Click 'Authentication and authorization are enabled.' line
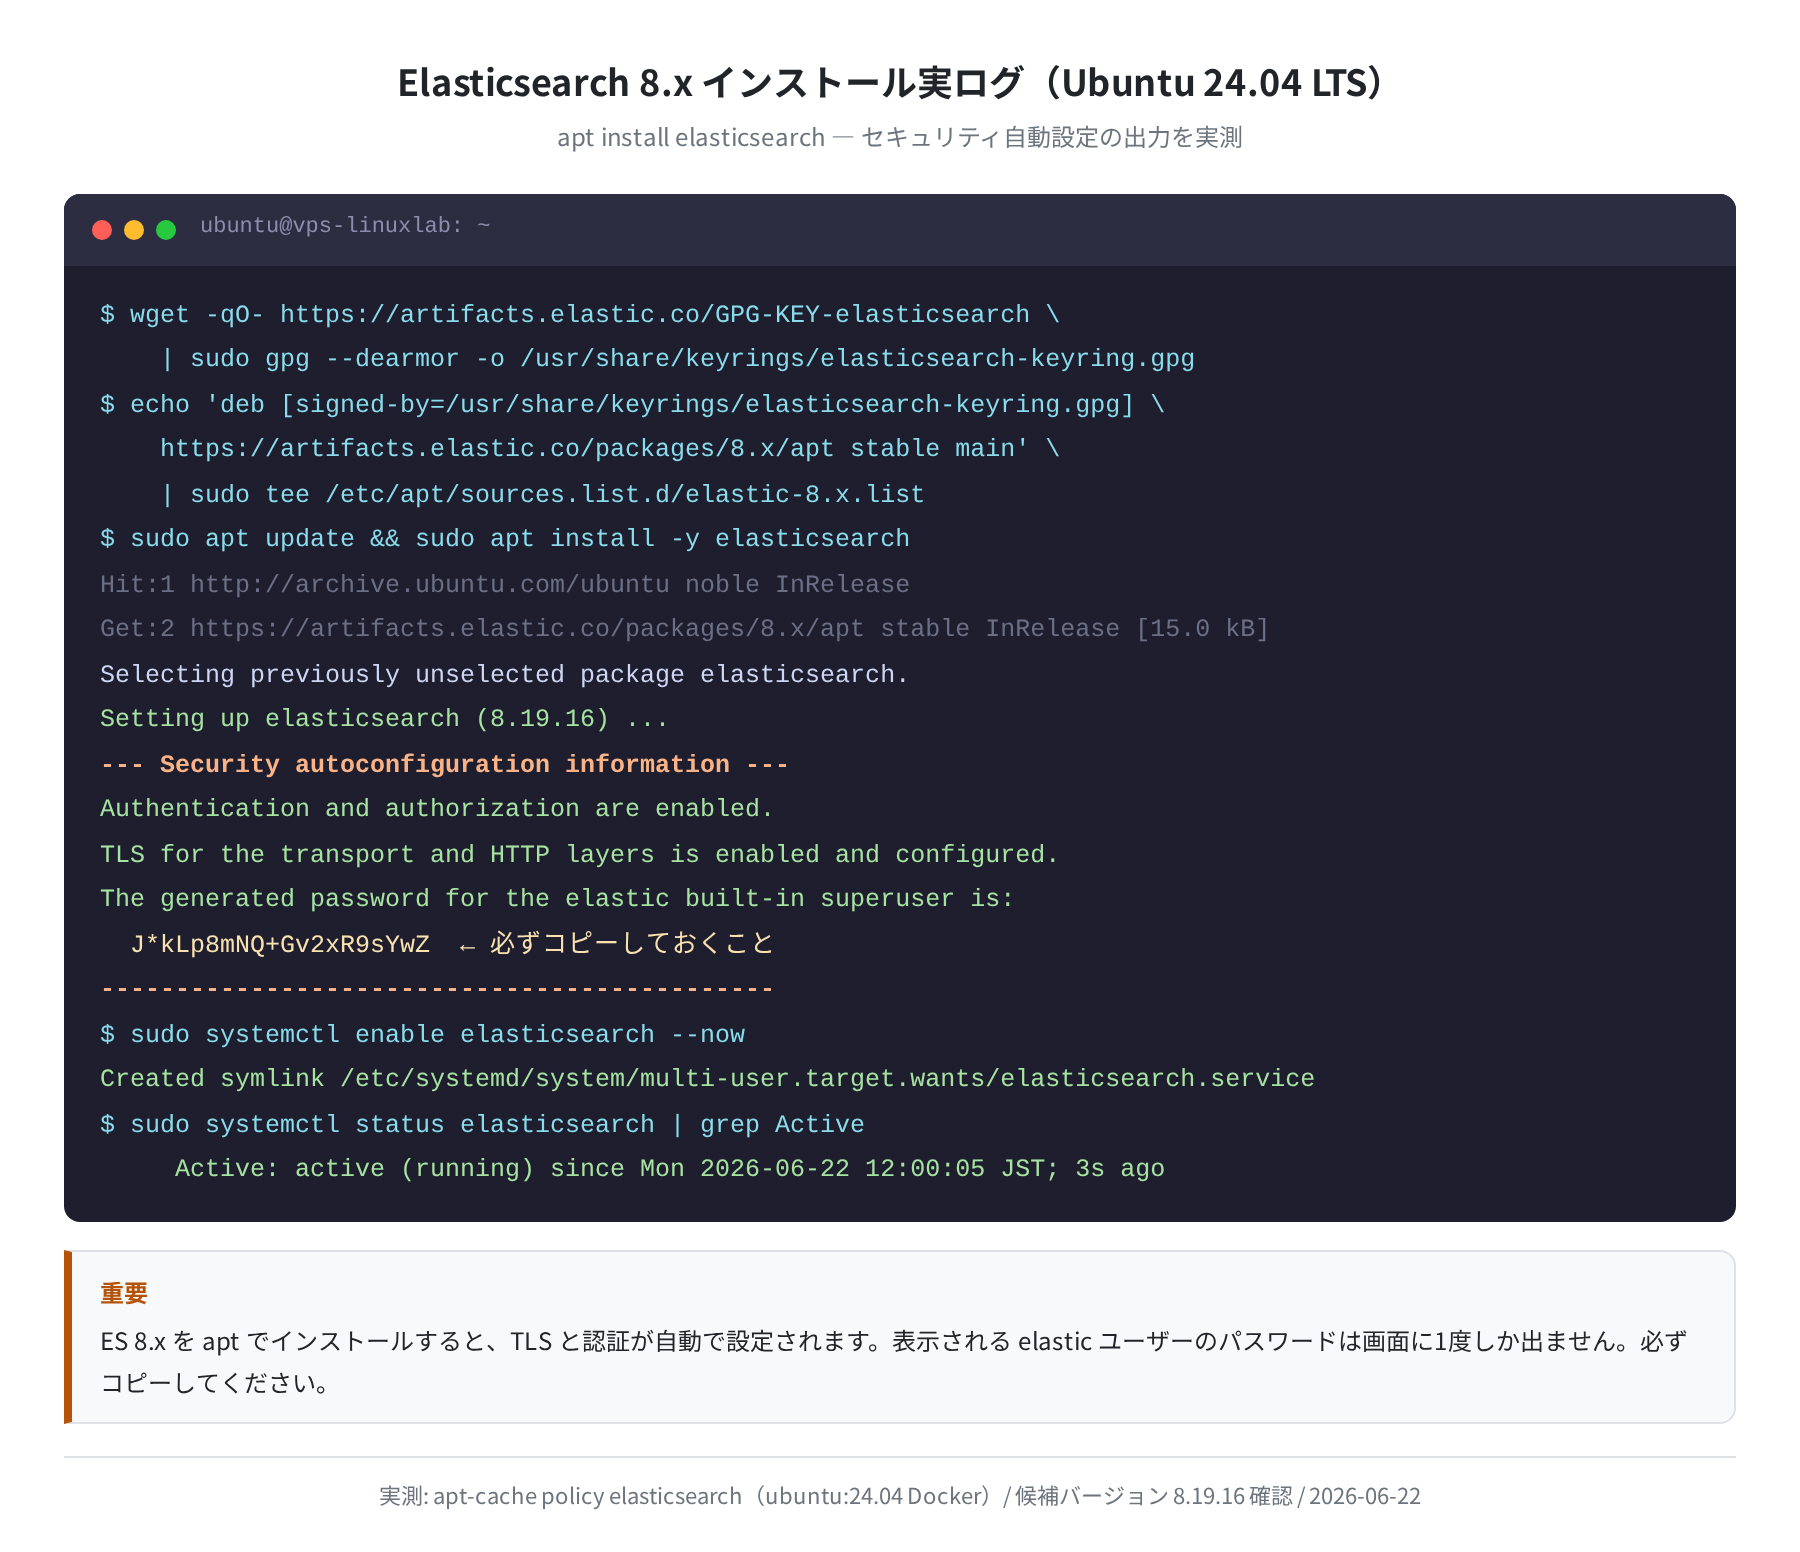 (x=437, y=808)
